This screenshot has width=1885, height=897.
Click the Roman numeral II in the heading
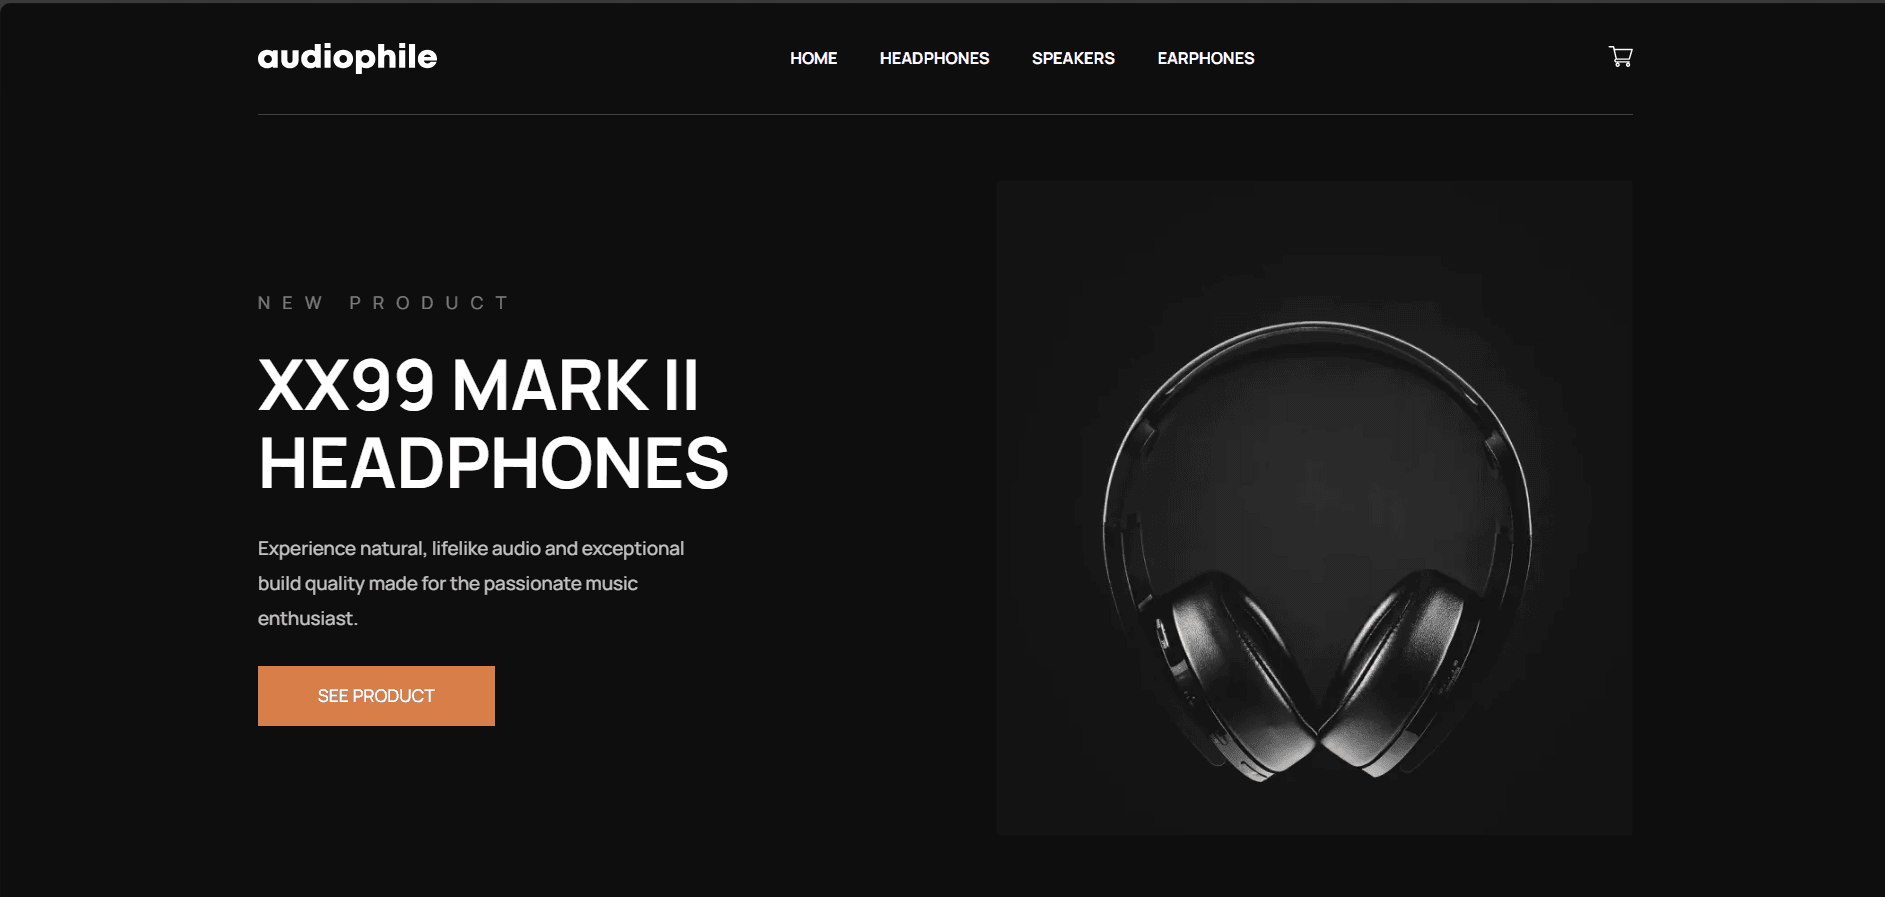click(x=681, y=386)
